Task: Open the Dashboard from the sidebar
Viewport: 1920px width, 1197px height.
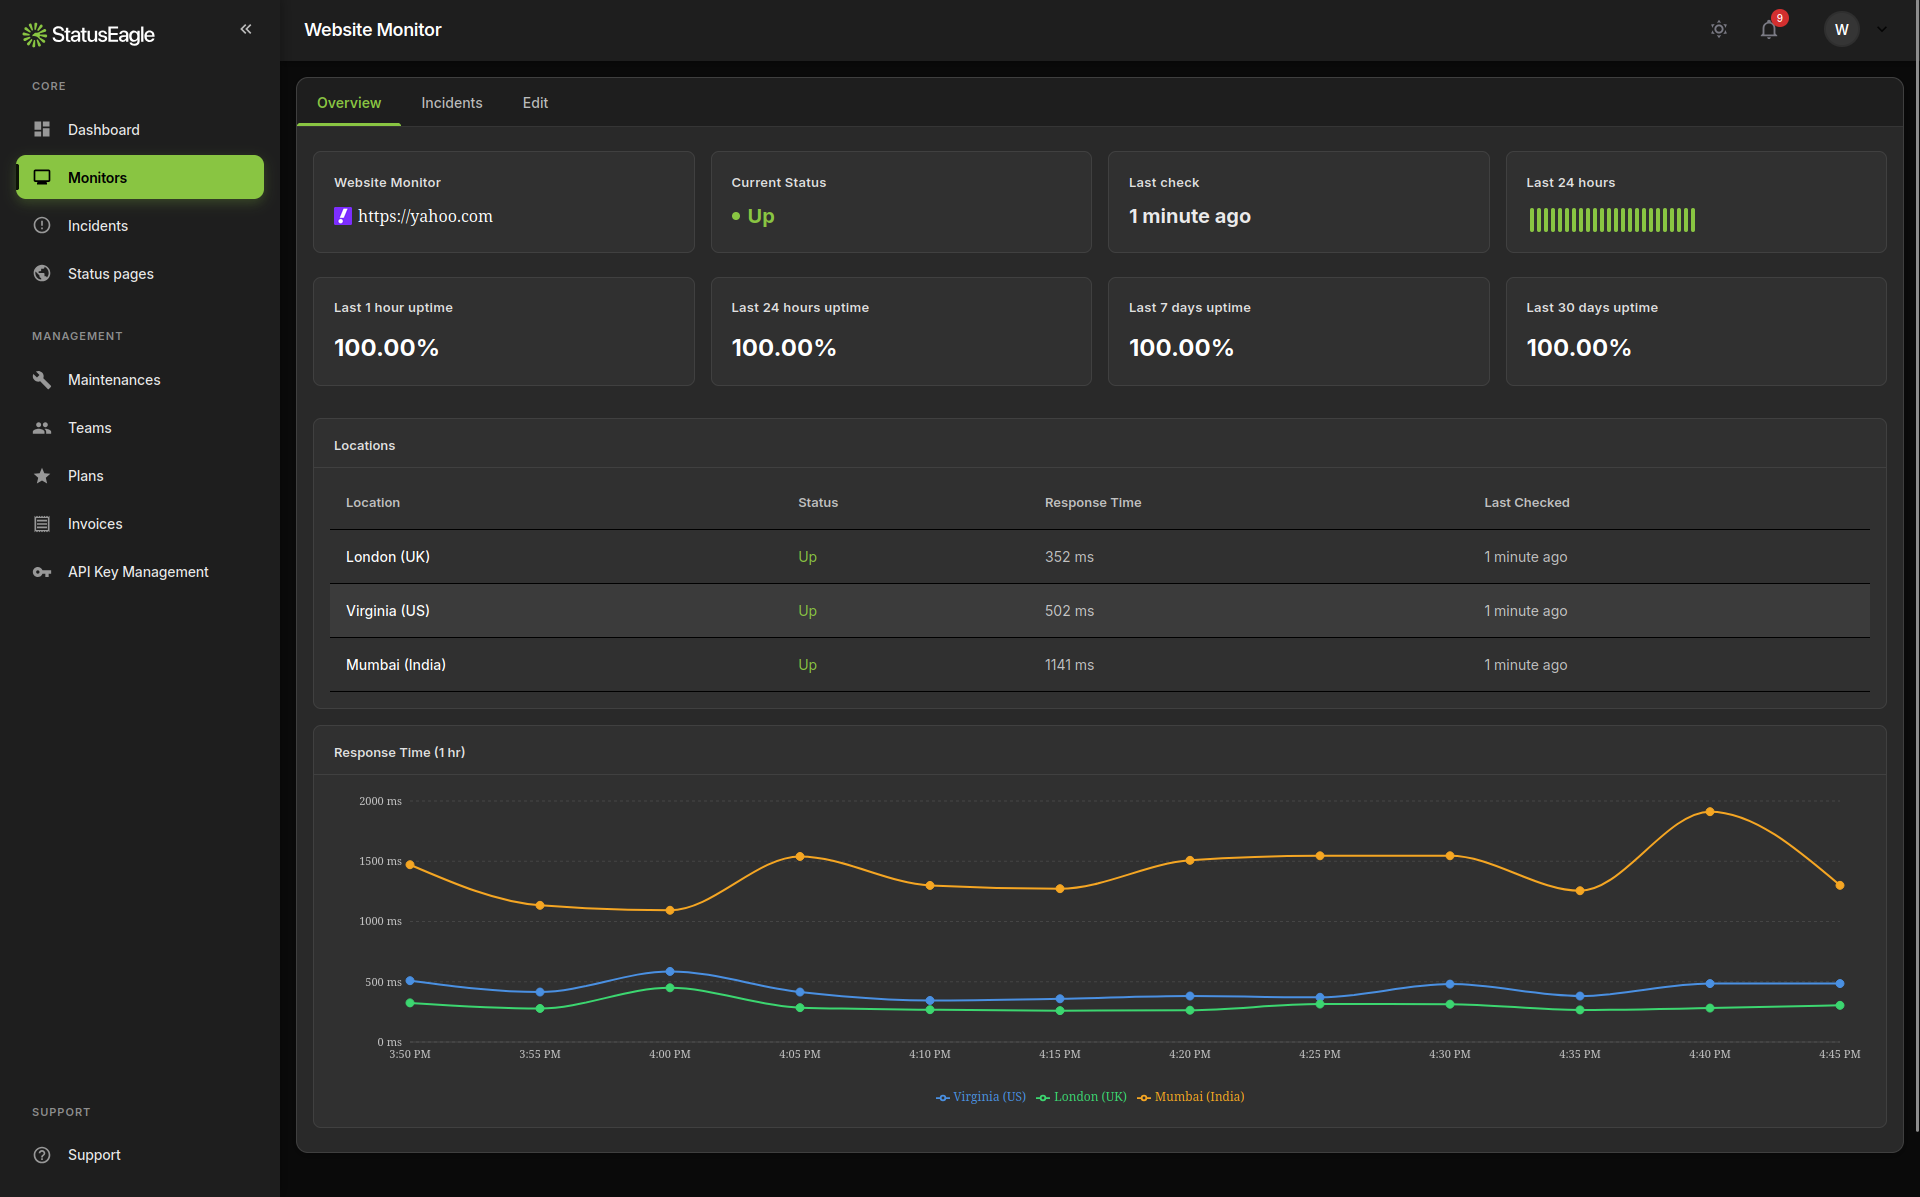Action: (x=103, y=129)
